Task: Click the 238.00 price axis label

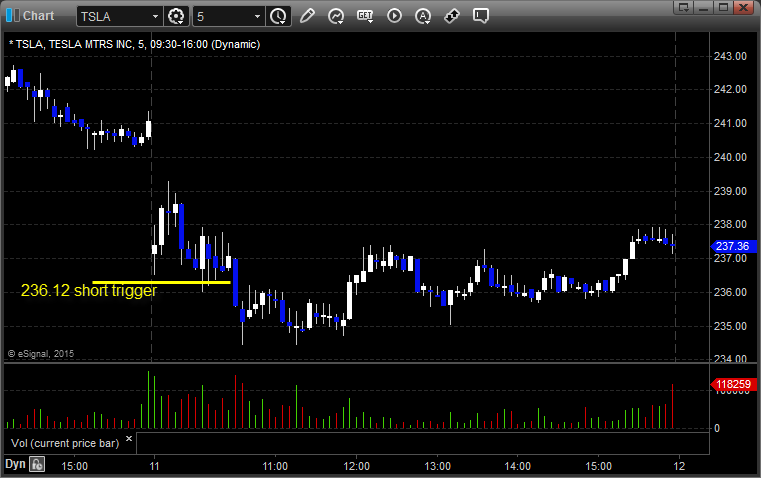Action: 730,224
